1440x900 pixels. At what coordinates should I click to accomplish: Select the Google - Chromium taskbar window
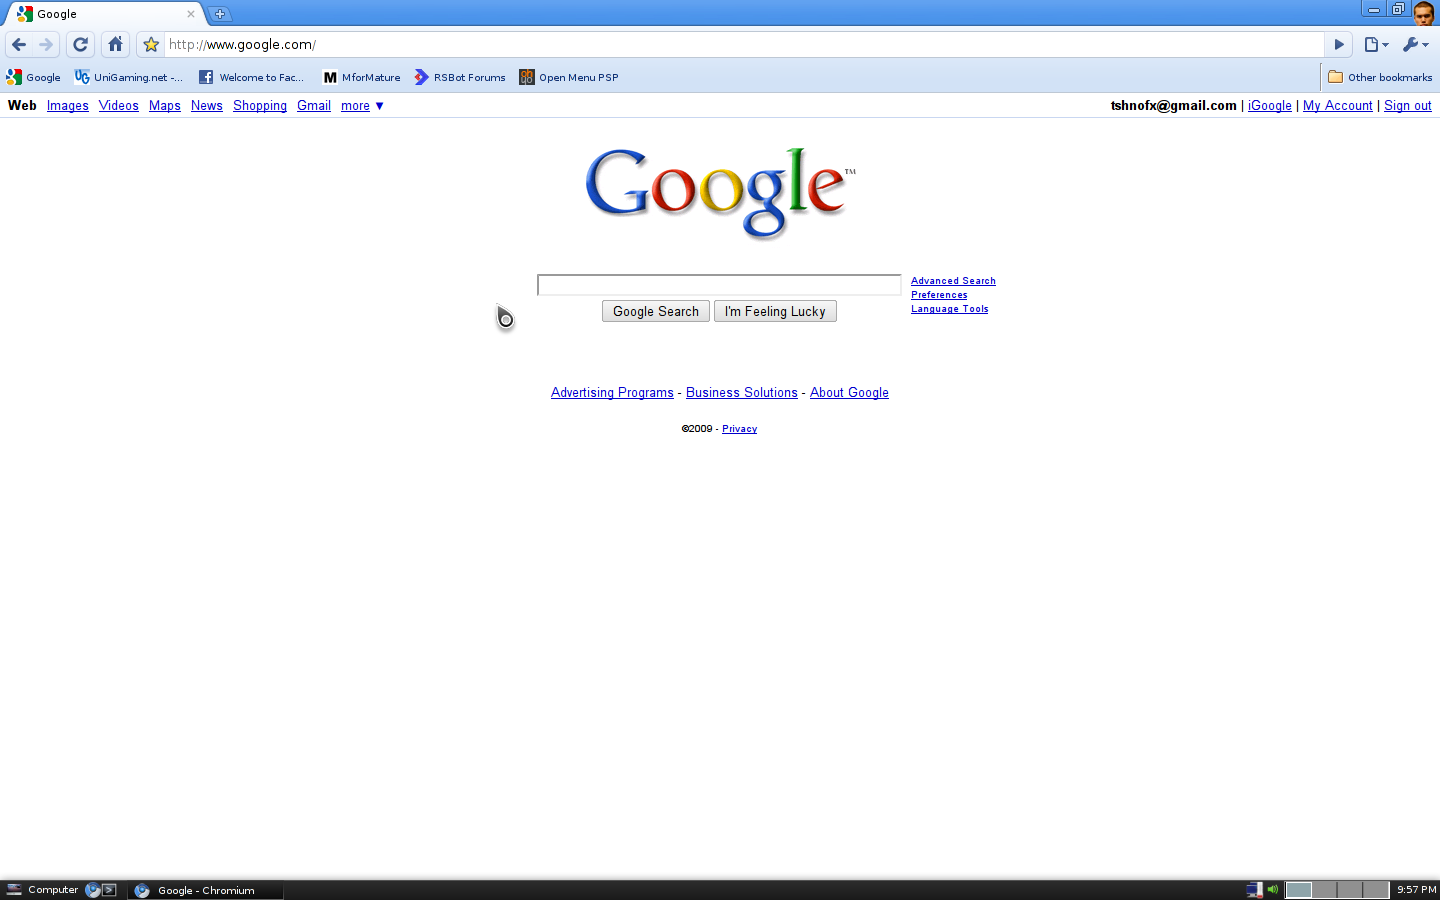click(x=206, y=890)
